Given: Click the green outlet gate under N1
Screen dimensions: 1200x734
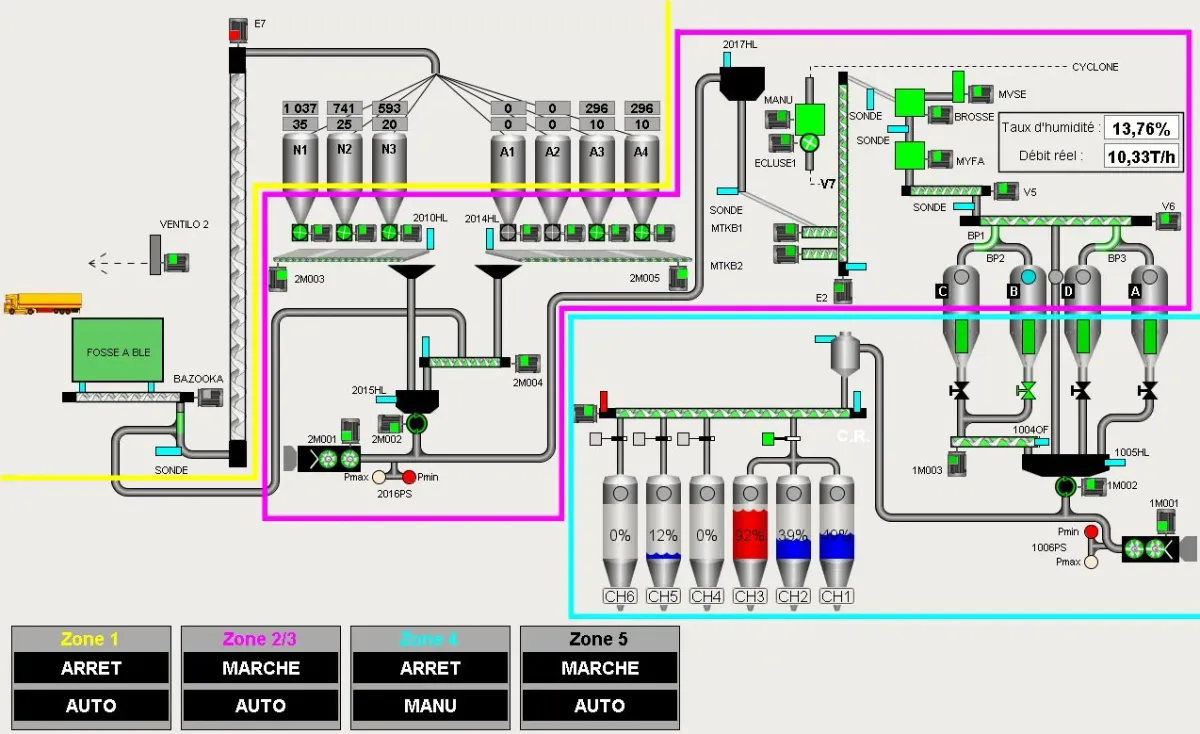Looking at the screenshot, I should 300,232.
